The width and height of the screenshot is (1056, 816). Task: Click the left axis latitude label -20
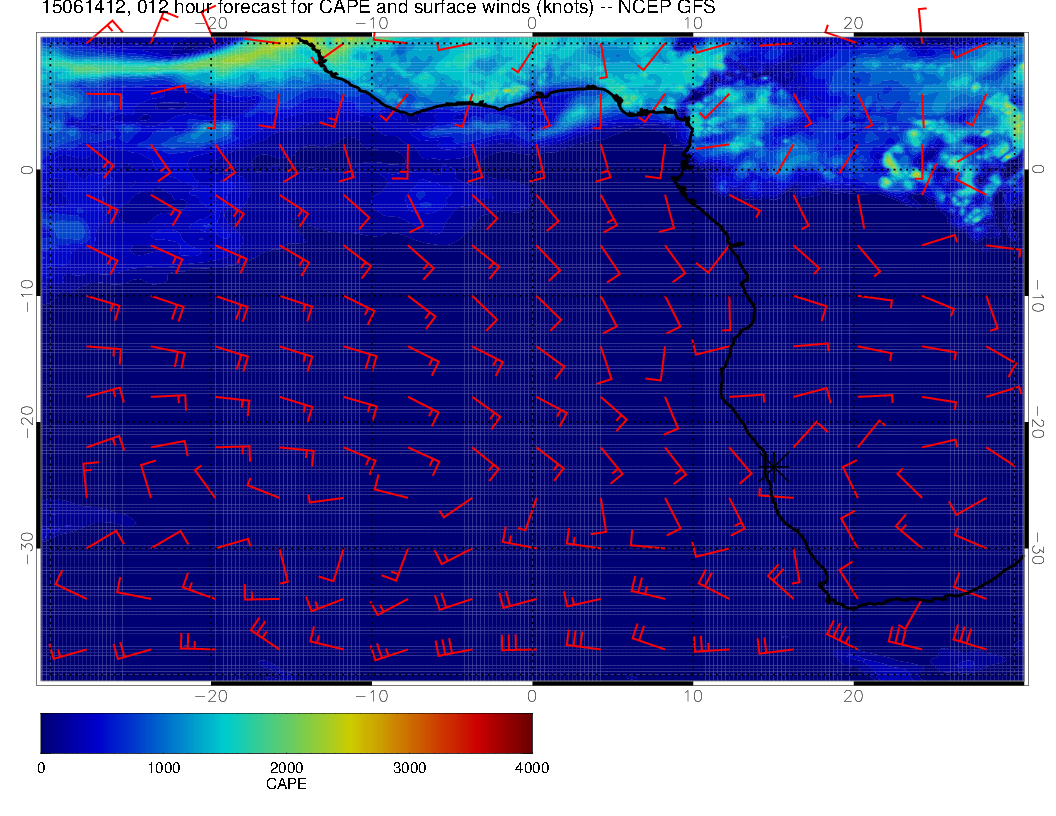point(26,421)
